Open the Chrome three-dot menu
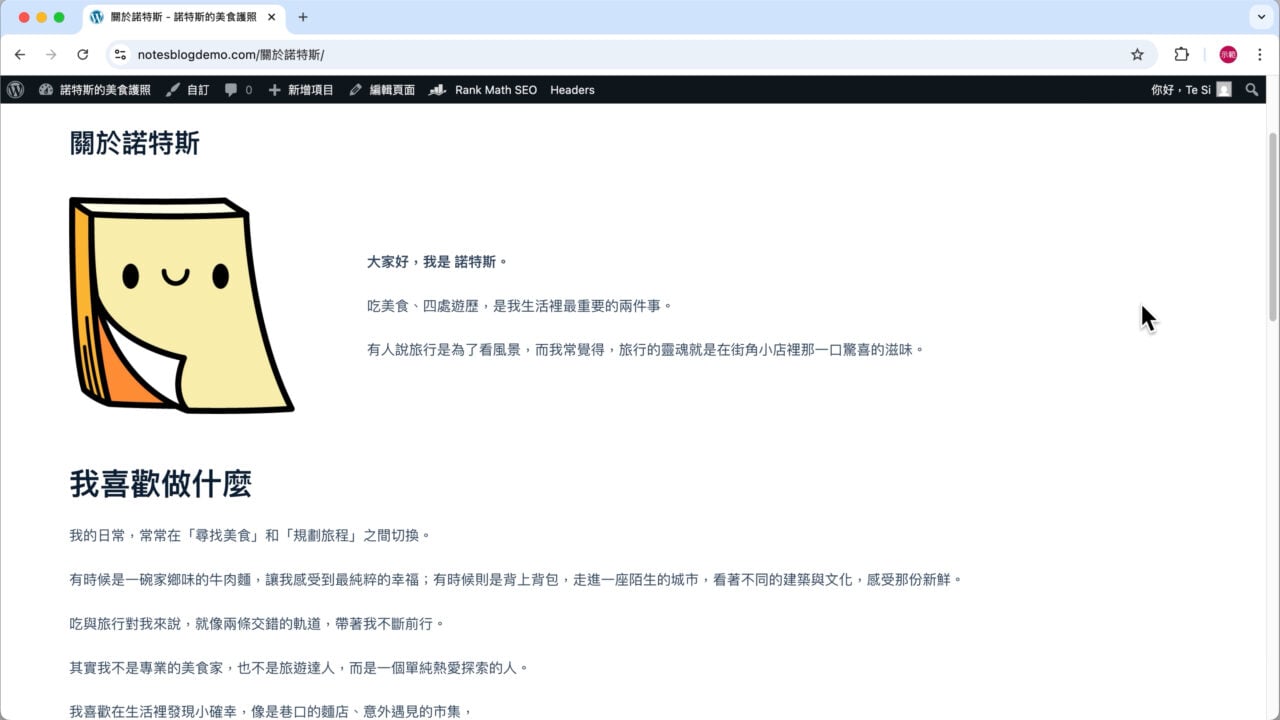This screenshot has width=1280, height=720. tap(1259, 55)
